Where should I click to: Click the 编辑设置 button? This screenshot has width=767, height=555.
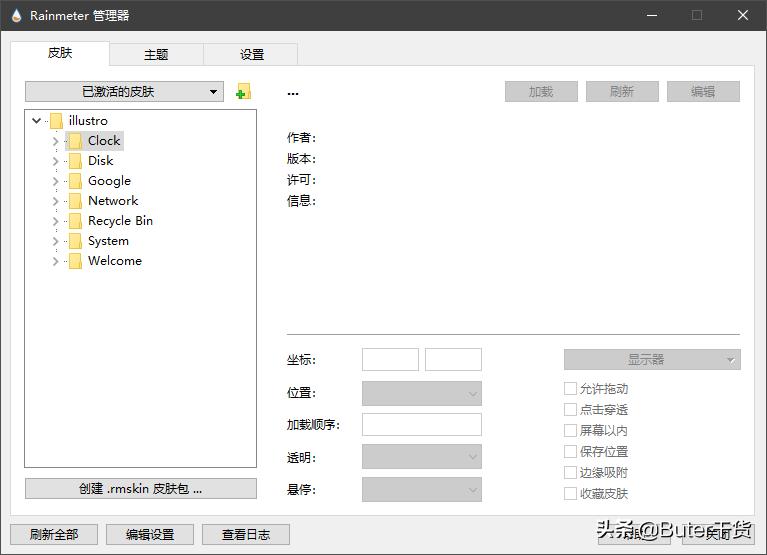pos(150,534)
